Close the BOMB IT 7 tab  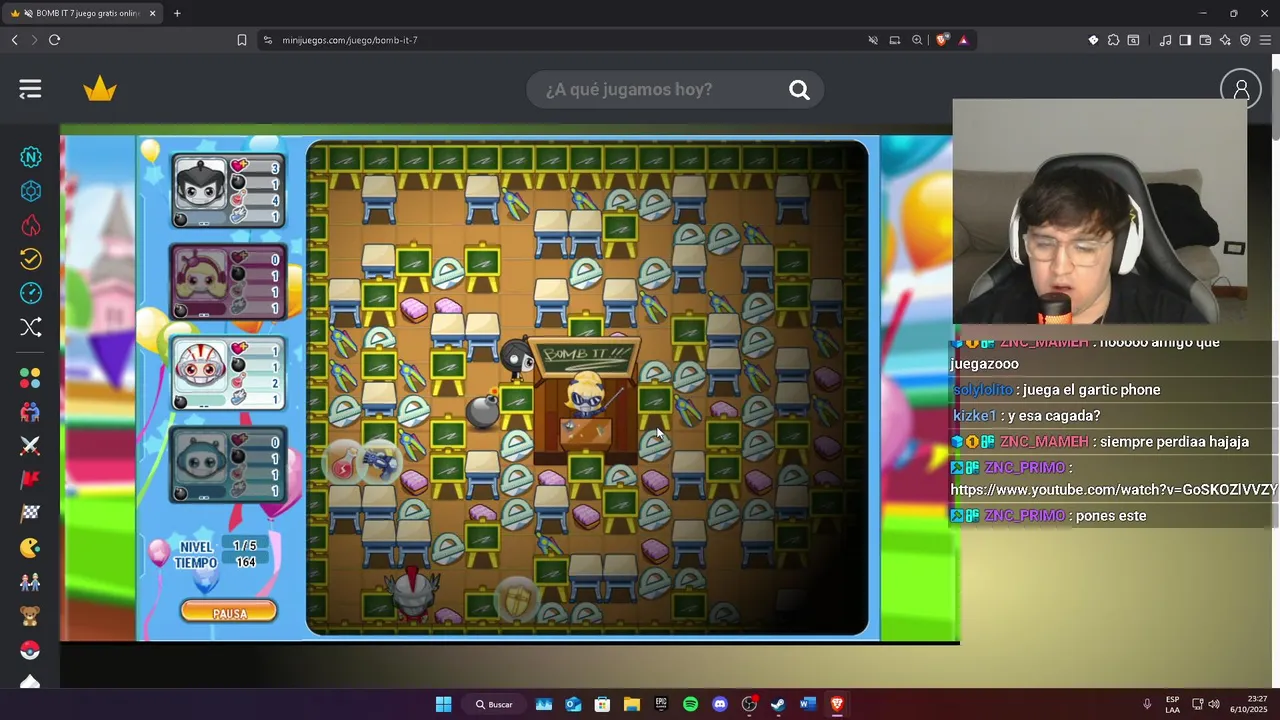point(152,13)
